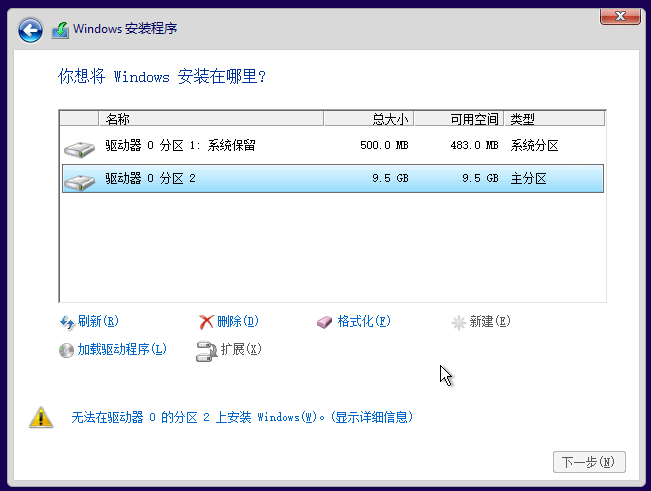This screenshot has width=651, height=491.
Task: Click the 9.5 GB free space cell
Action: click(x=480, y=178)
